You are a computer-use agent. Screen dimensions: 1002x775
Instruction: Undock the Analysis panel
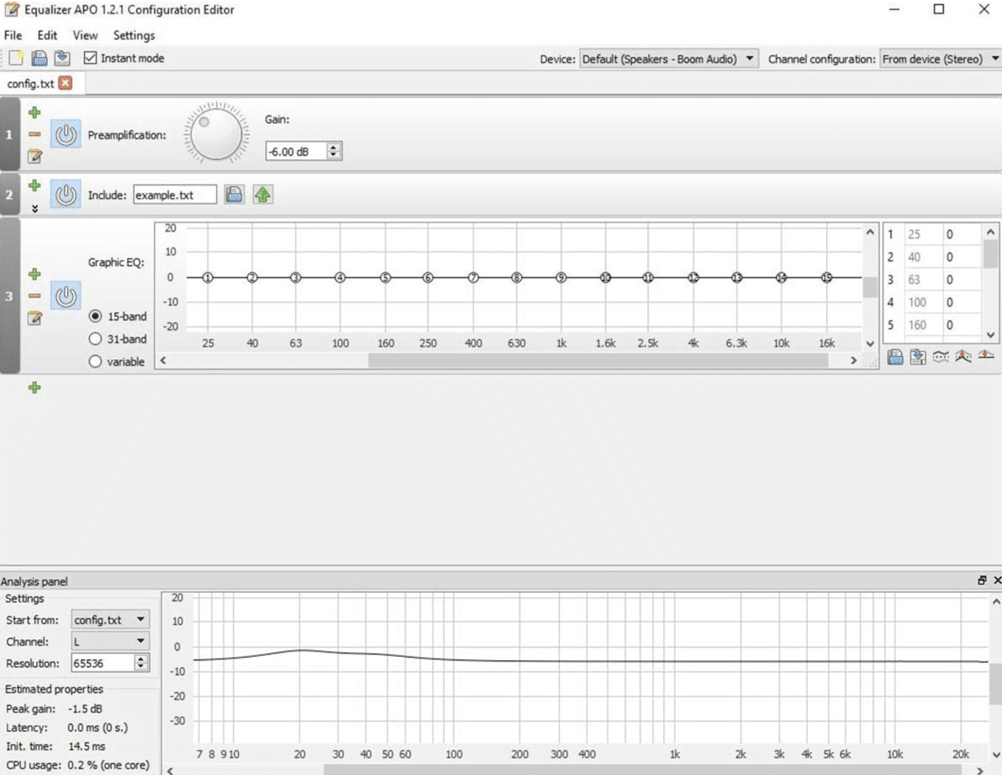[x=982, y=580]
